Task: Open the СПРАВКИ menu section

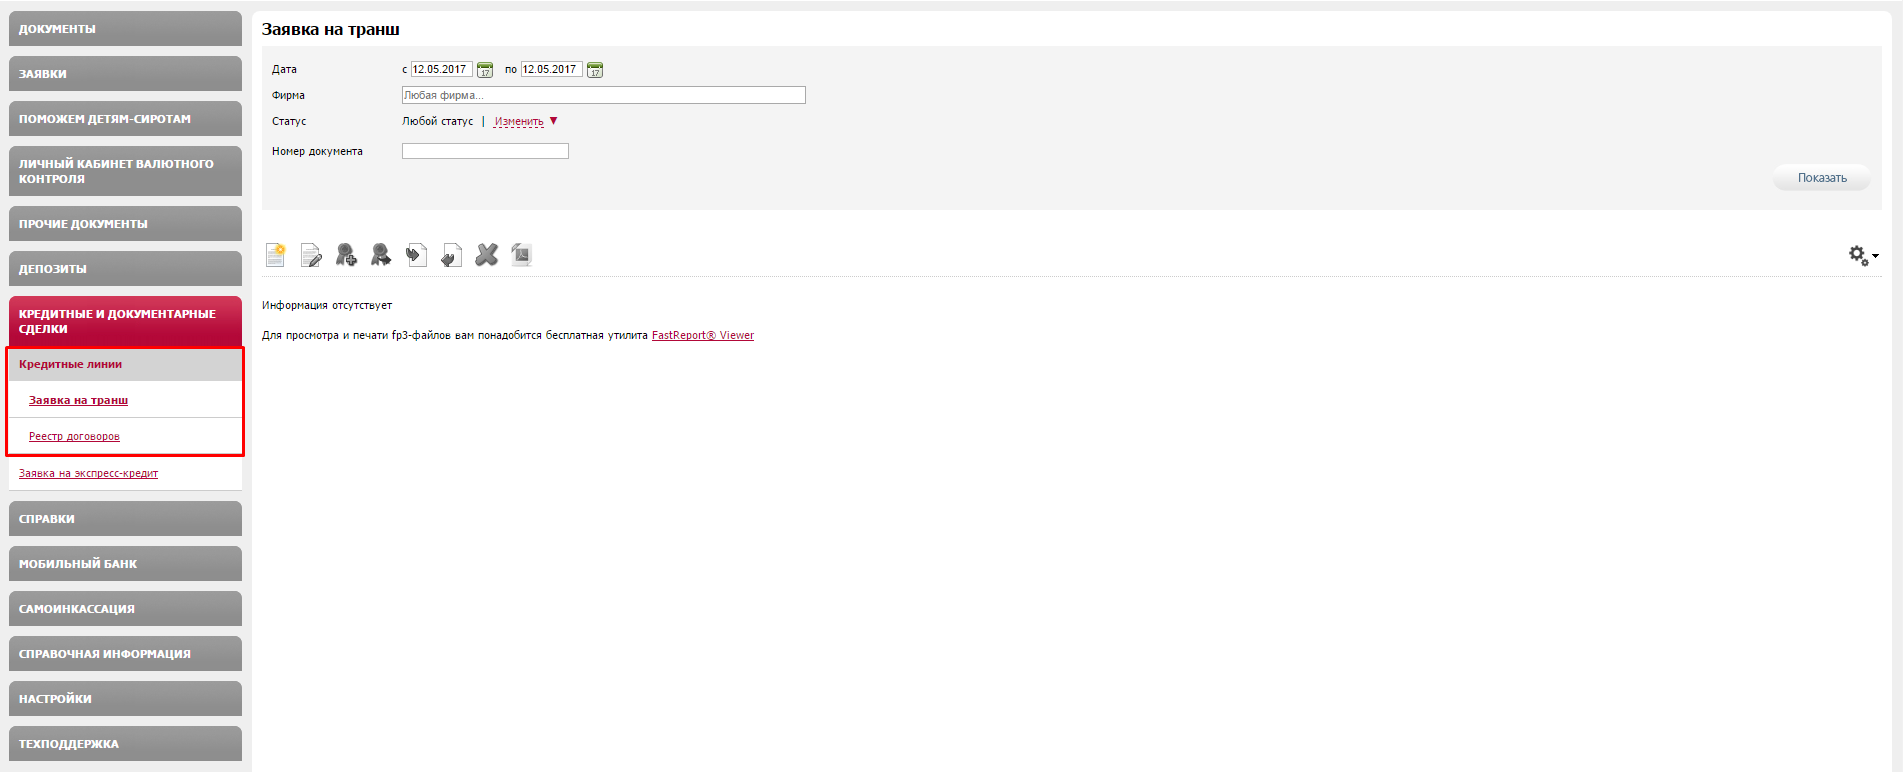Action: (125, 519)
